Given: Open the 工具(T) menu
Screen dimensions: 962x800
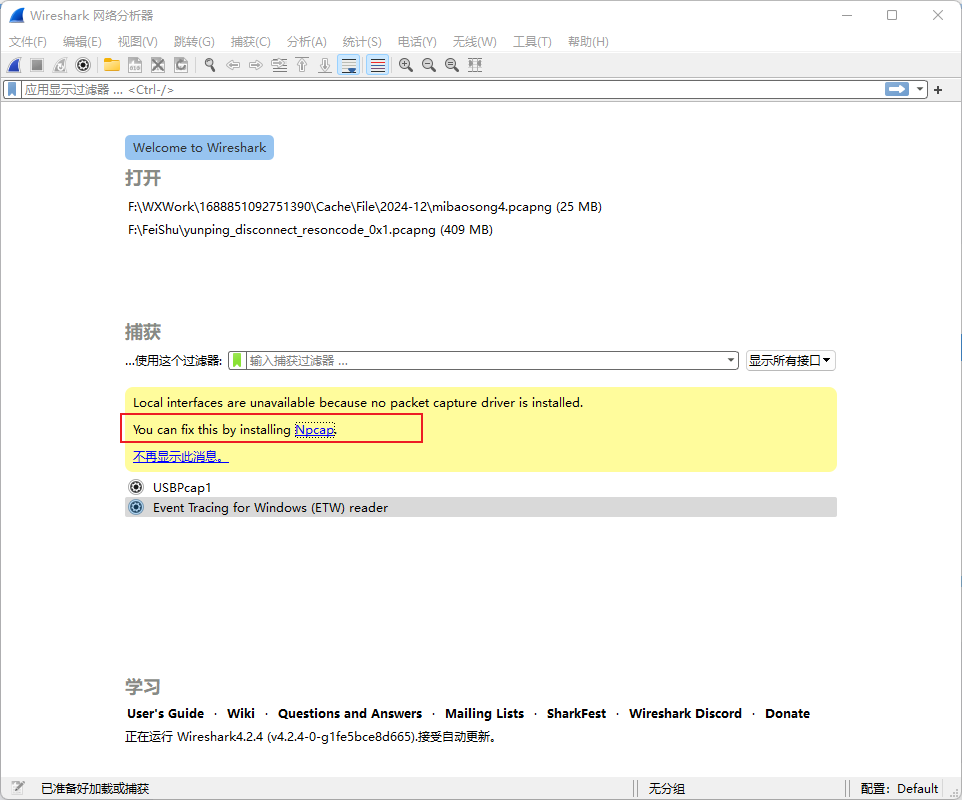Looking at the screenshot, I should coord(532,42).
